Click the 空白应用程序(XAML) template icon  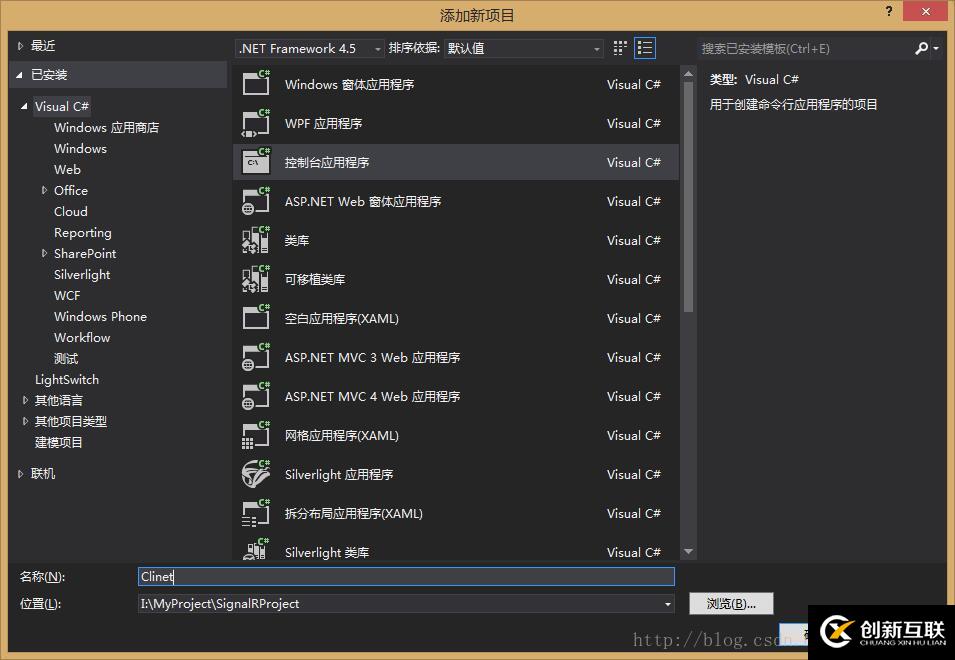[x=256, y=317]
